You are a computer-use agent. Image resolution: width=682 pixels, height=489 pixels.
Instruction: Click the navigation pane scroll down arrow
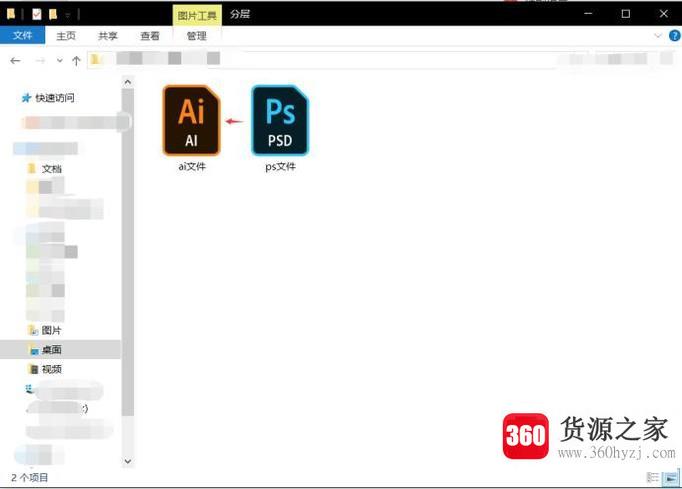[x=128, y=461]
